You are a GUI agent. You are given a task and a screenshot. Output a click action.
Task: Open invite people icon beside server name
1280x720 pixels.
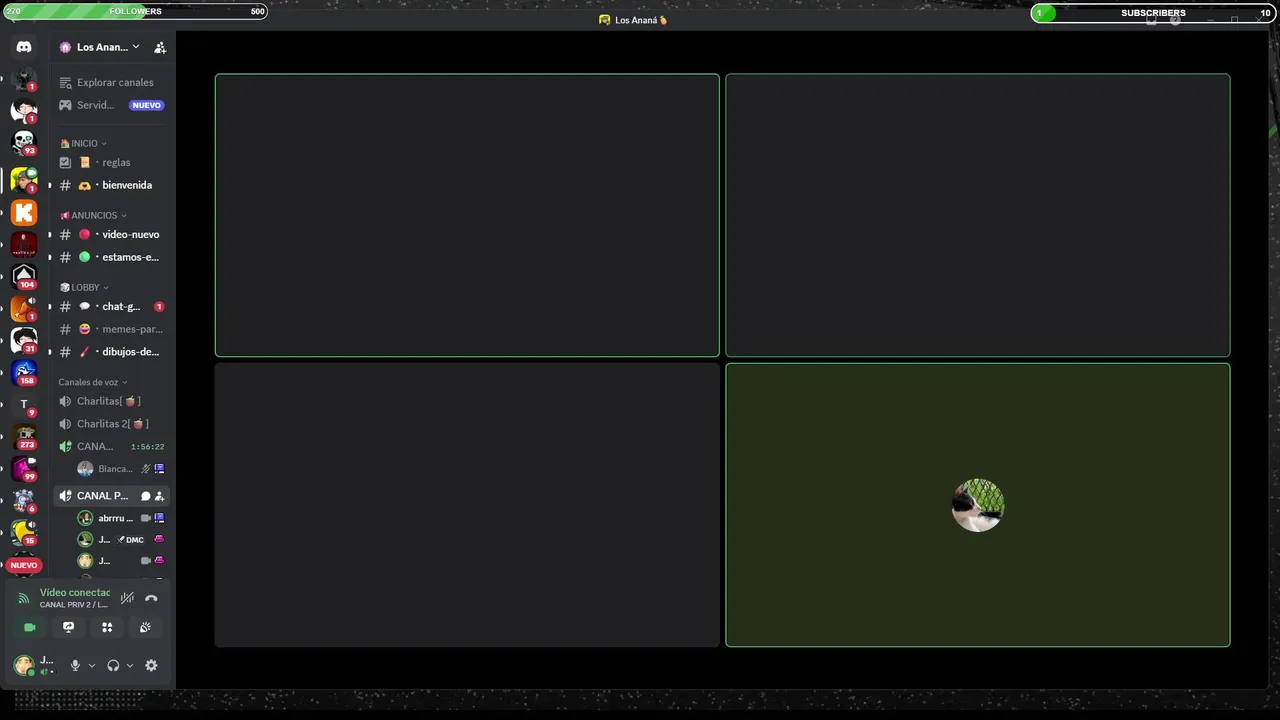(x=160, y=47)
